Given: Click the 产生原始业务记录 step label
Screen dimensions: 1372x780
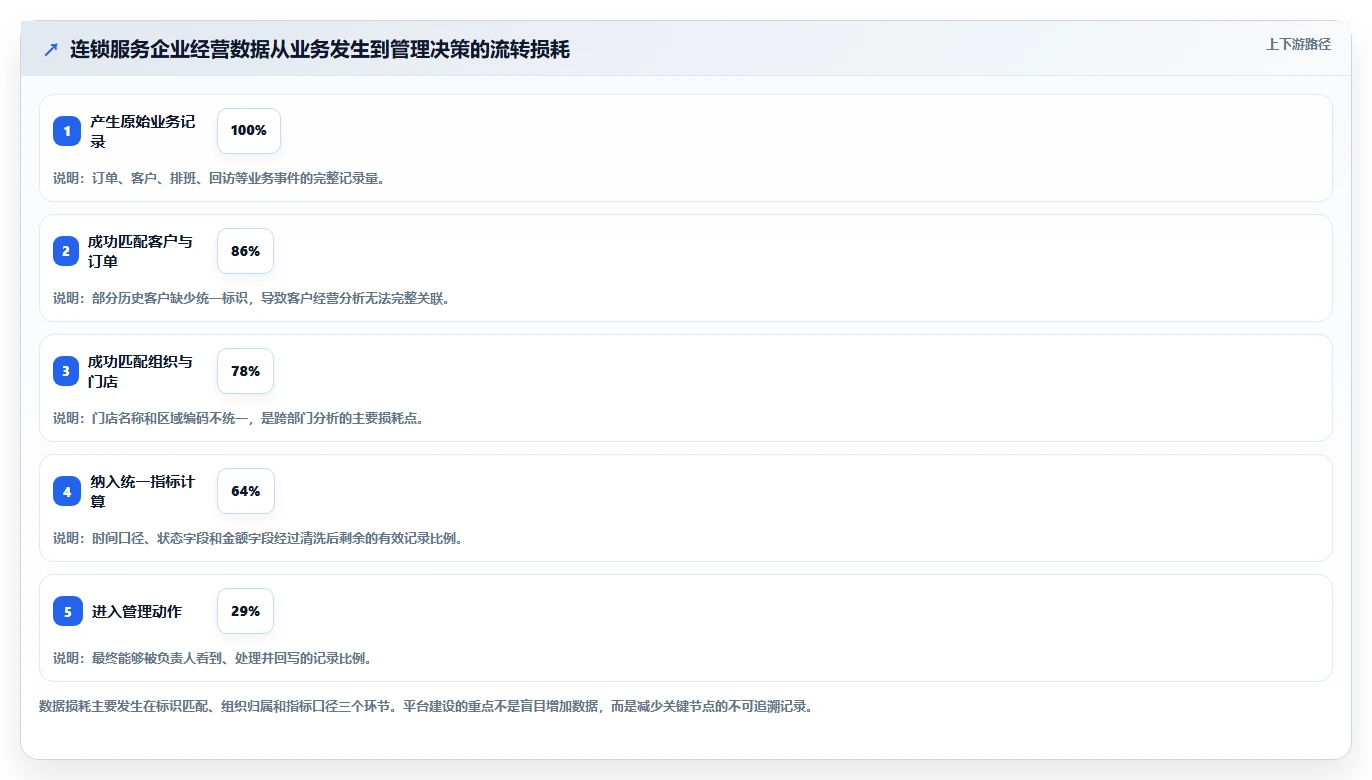Looking at the screenshot, I should click(143, 131).
